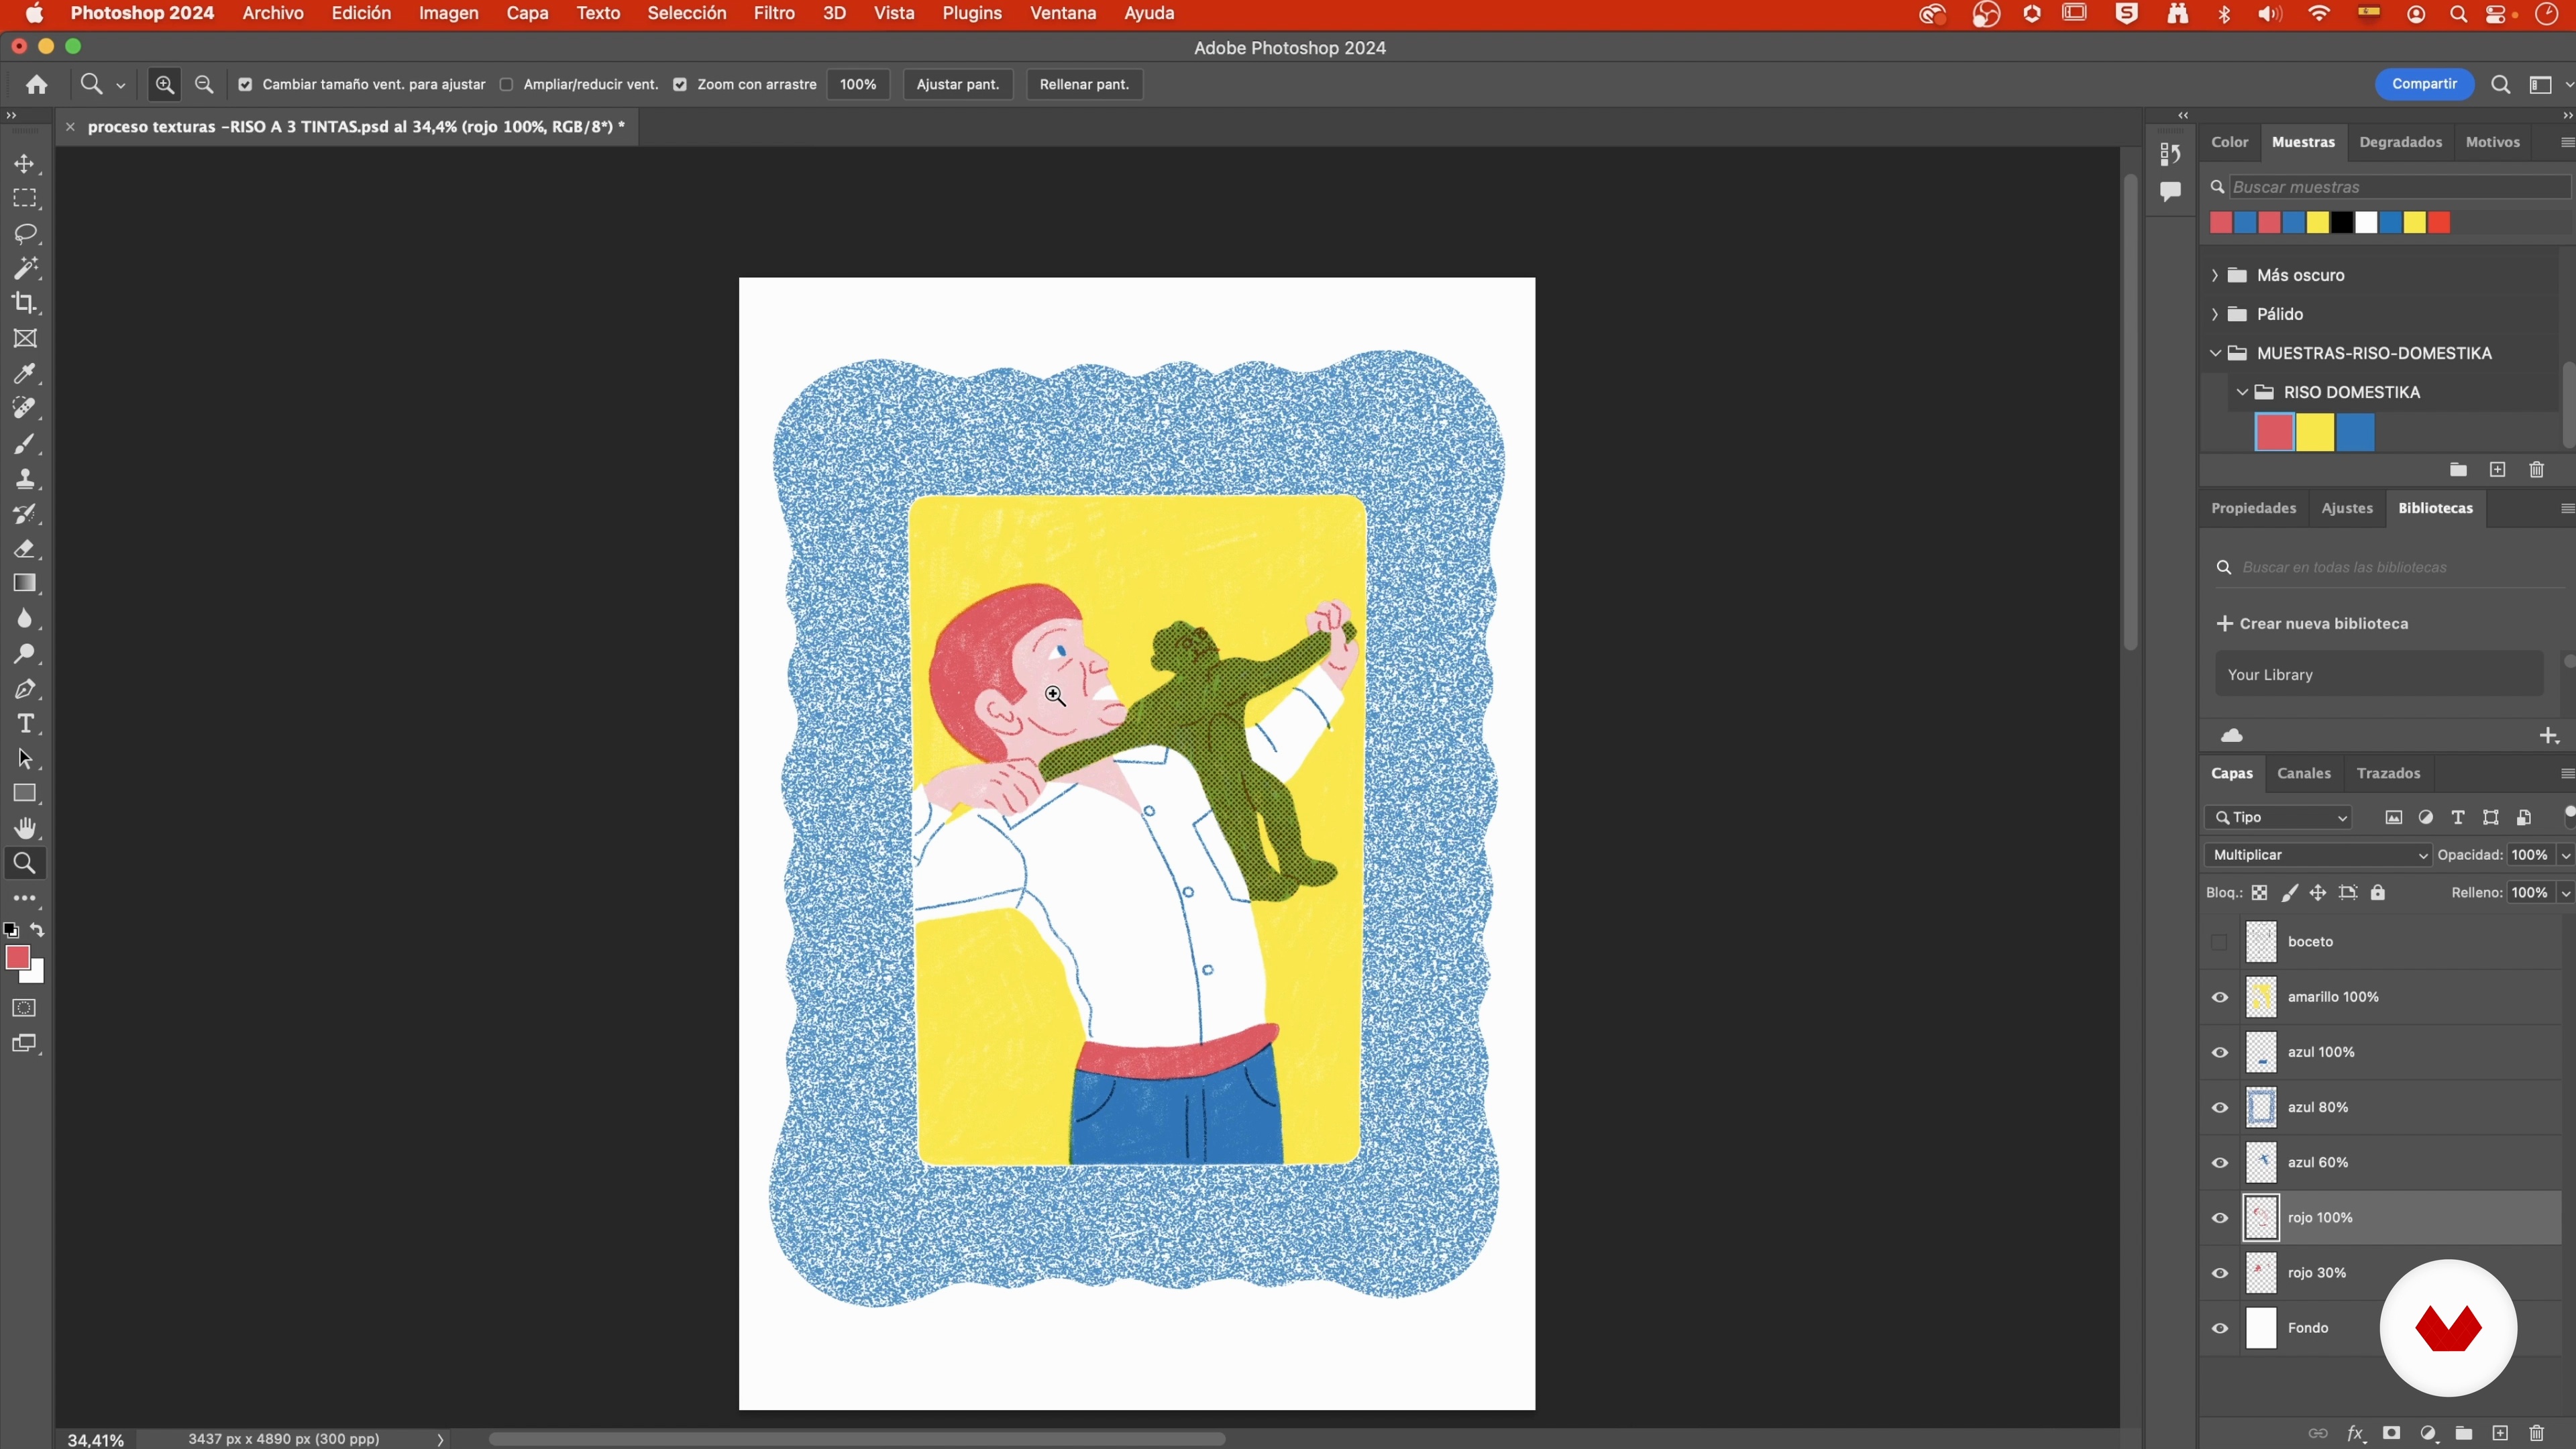Image resolution: width=2576 pixels, height=1449 pixels.
Task: Click the Ajustar pant. button
Action: pos(957,85)
